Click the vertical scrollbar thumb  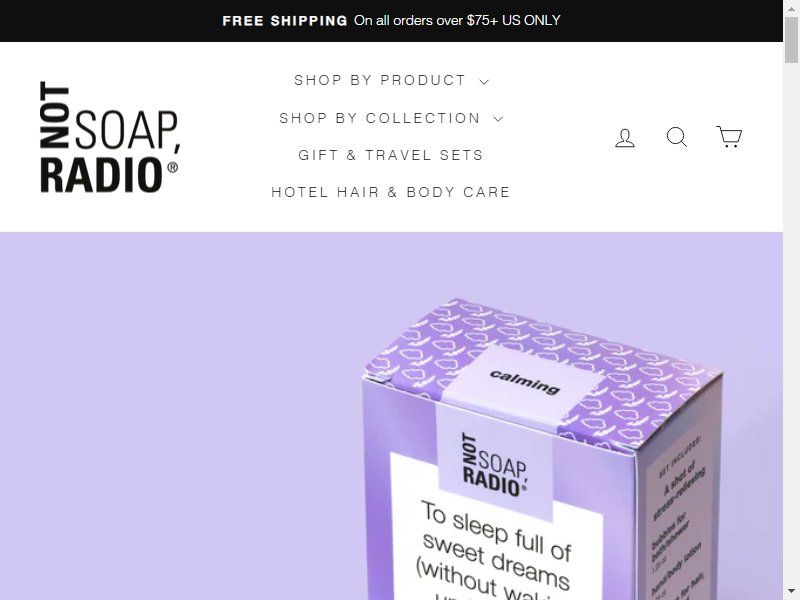tap(791, 40)
